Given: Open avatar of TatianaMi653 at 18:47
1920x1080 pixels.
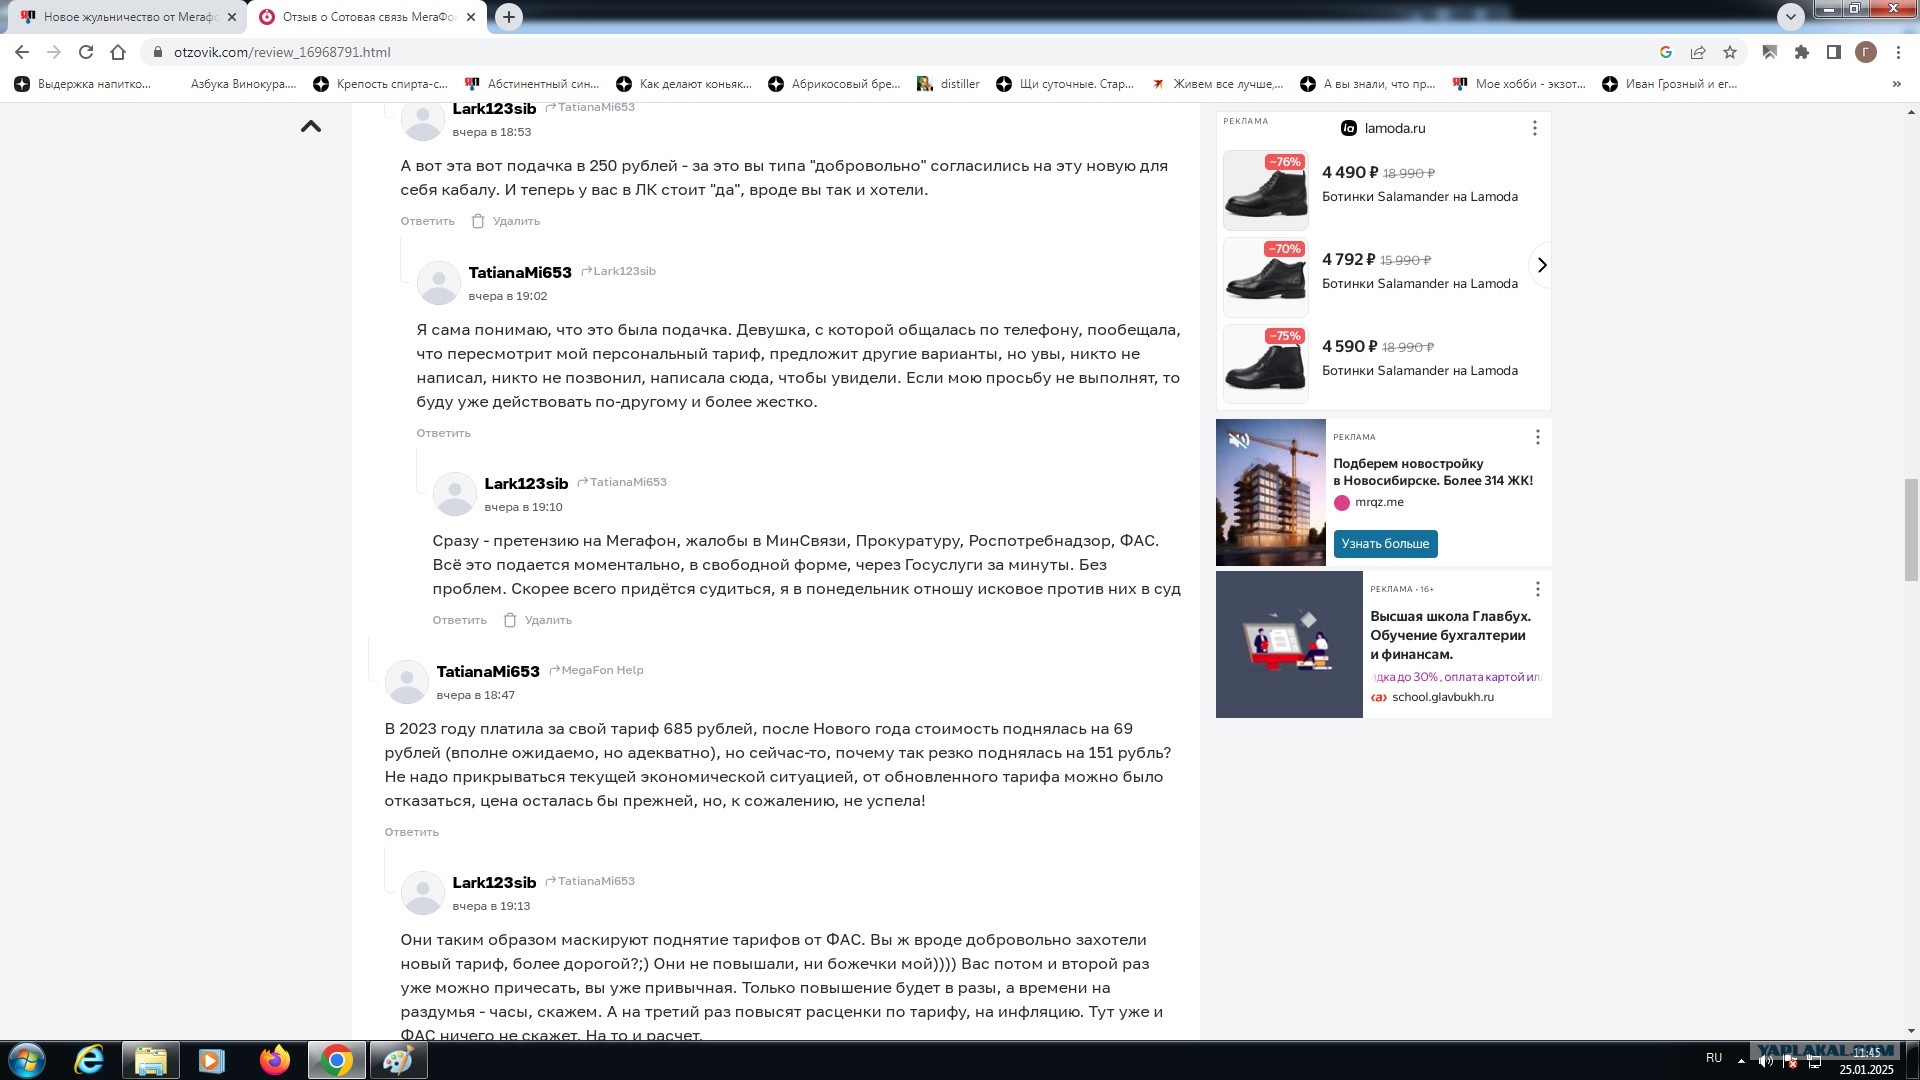Looking at the screenshot, I should (x=407, y=682).
